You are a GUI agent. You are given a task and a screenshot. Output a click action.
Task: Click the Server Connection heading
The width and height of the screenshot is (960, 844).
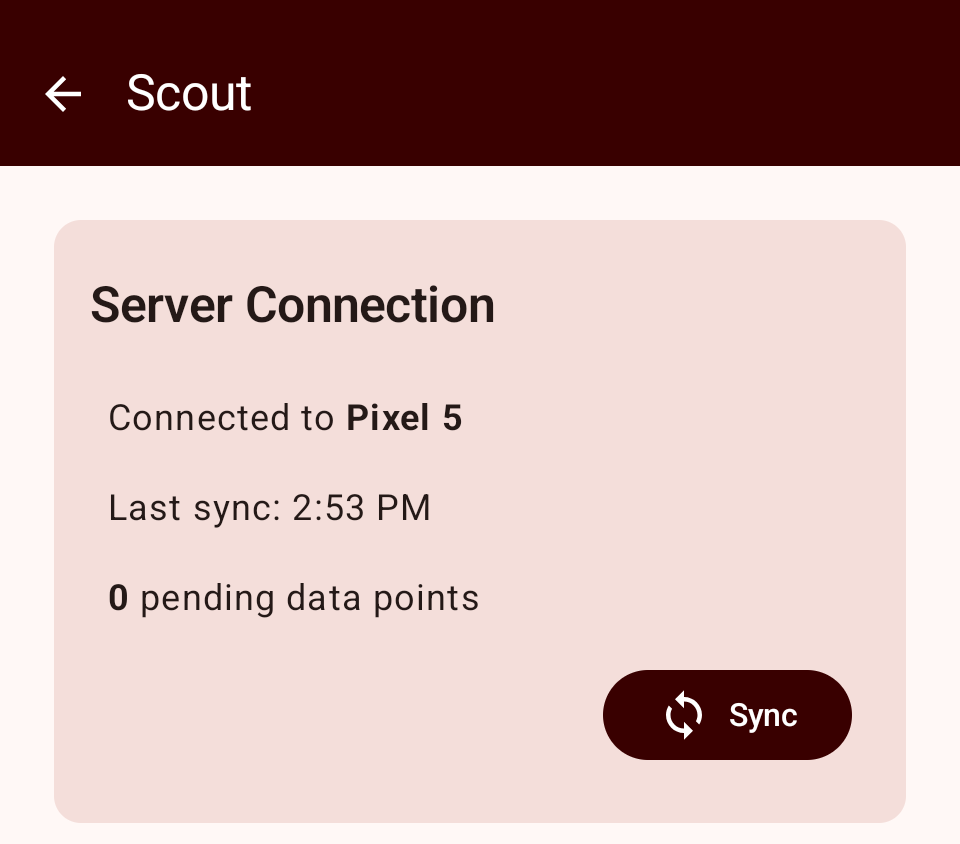[293, 305]
